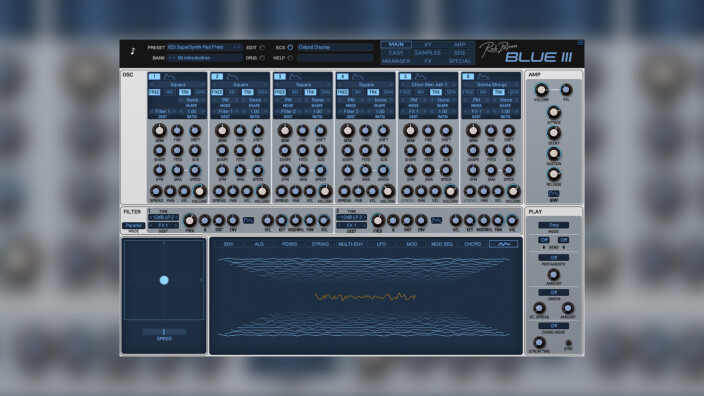The height and width of the screenshot is (396, 704).
Task: Toggle FREE on oscillator 1
Action: [x=154, y=92]
